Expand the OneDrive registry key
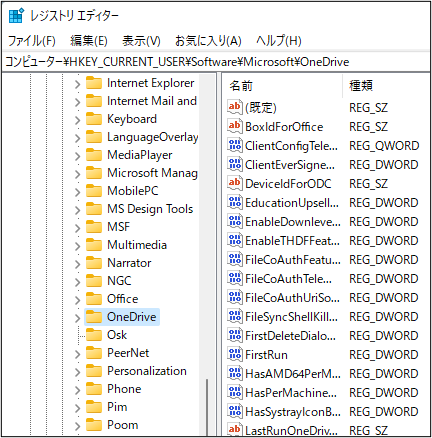 (77, 318)
